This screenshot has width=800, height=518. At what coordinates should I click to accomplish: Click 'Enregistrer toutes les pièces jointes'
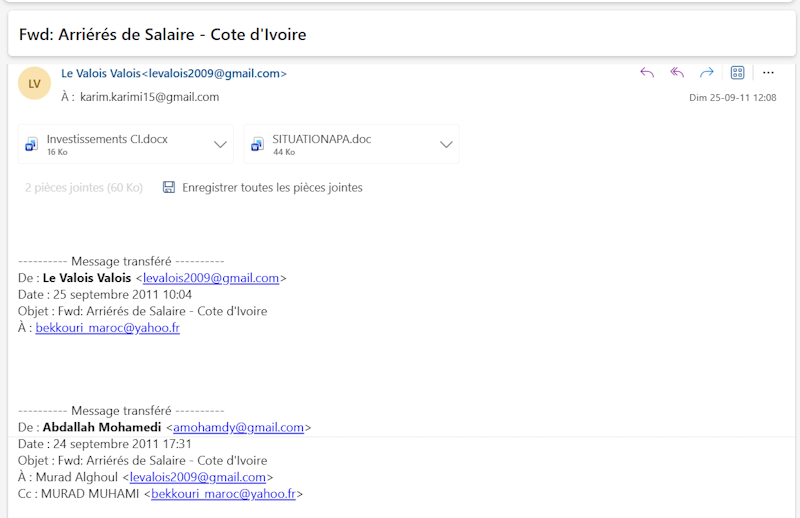click(x=272, y=187)
